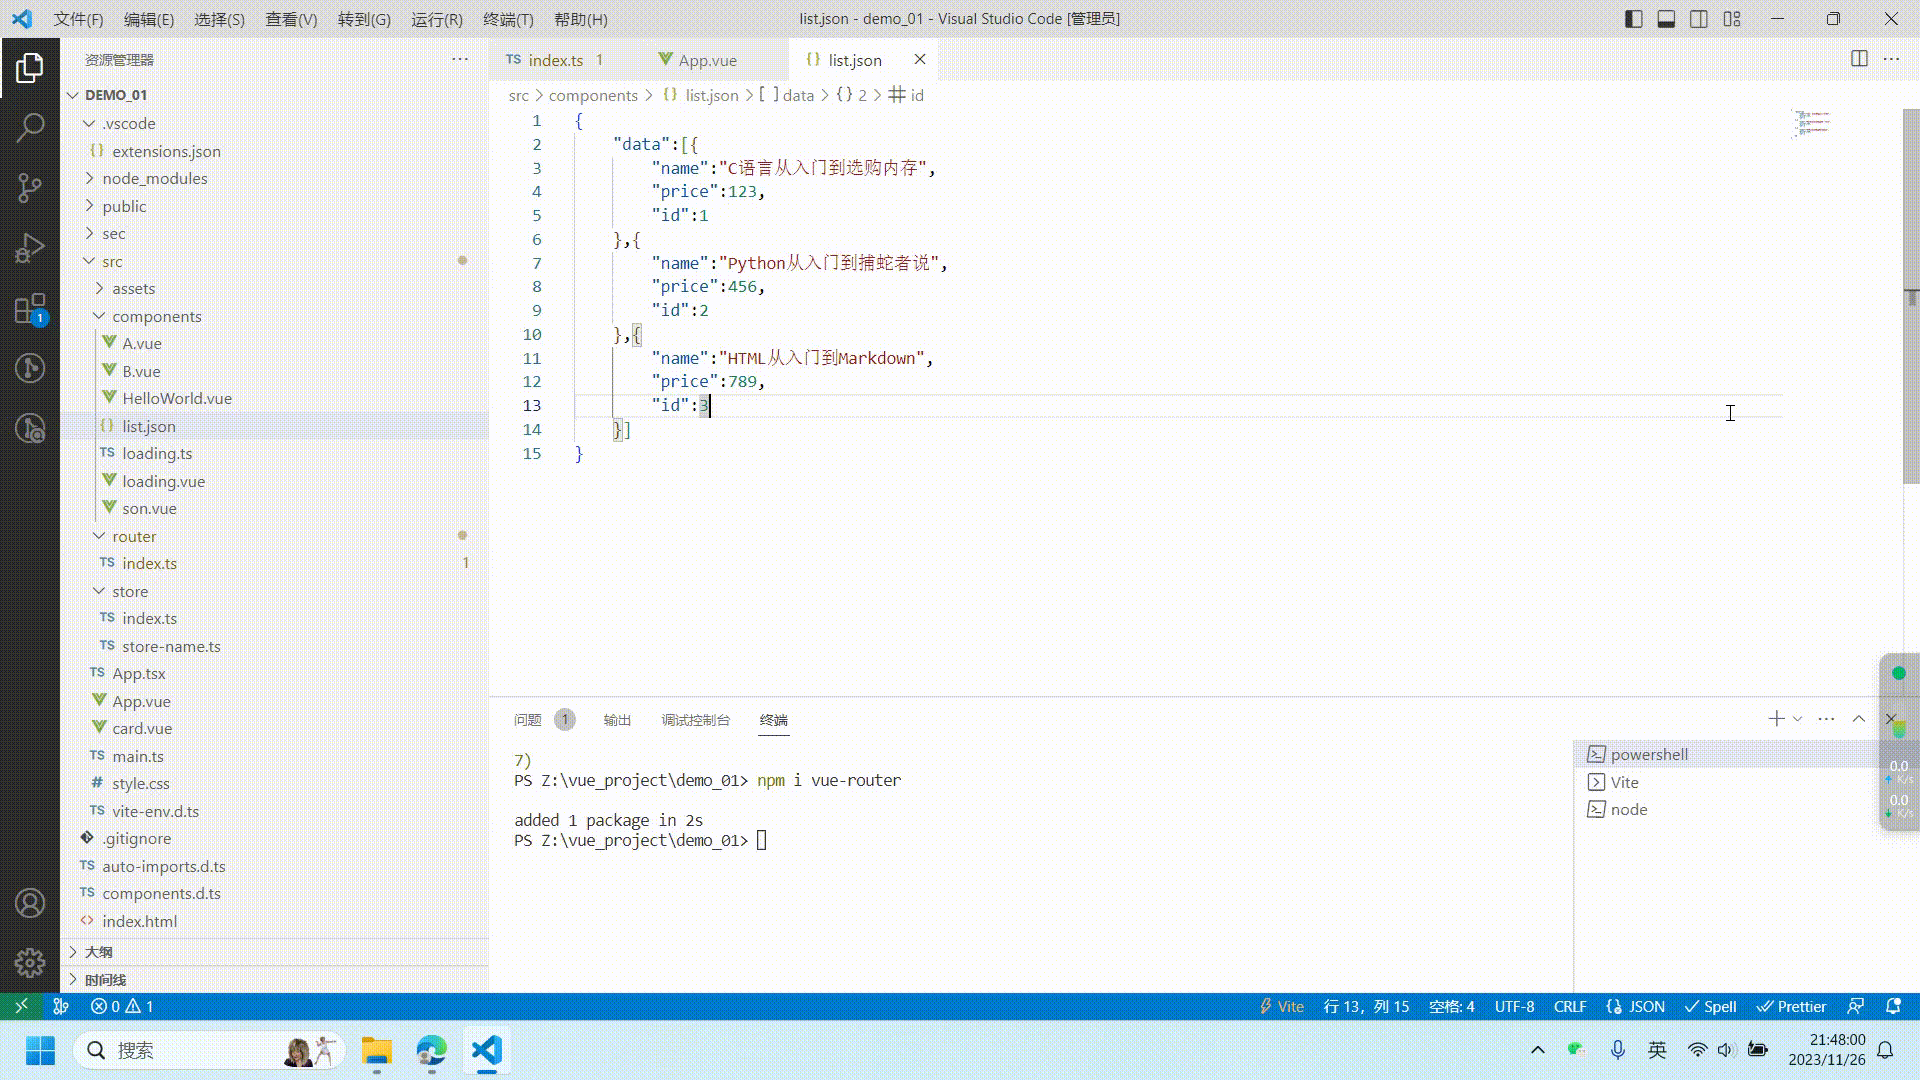Click the Prettier formatter status item
Screen dimensions: 1920x1080
coord(1791,1006)
